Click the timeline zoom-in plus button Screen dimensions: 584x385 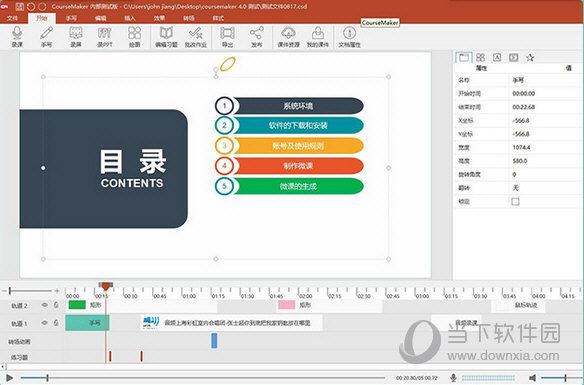click(57, 290)
